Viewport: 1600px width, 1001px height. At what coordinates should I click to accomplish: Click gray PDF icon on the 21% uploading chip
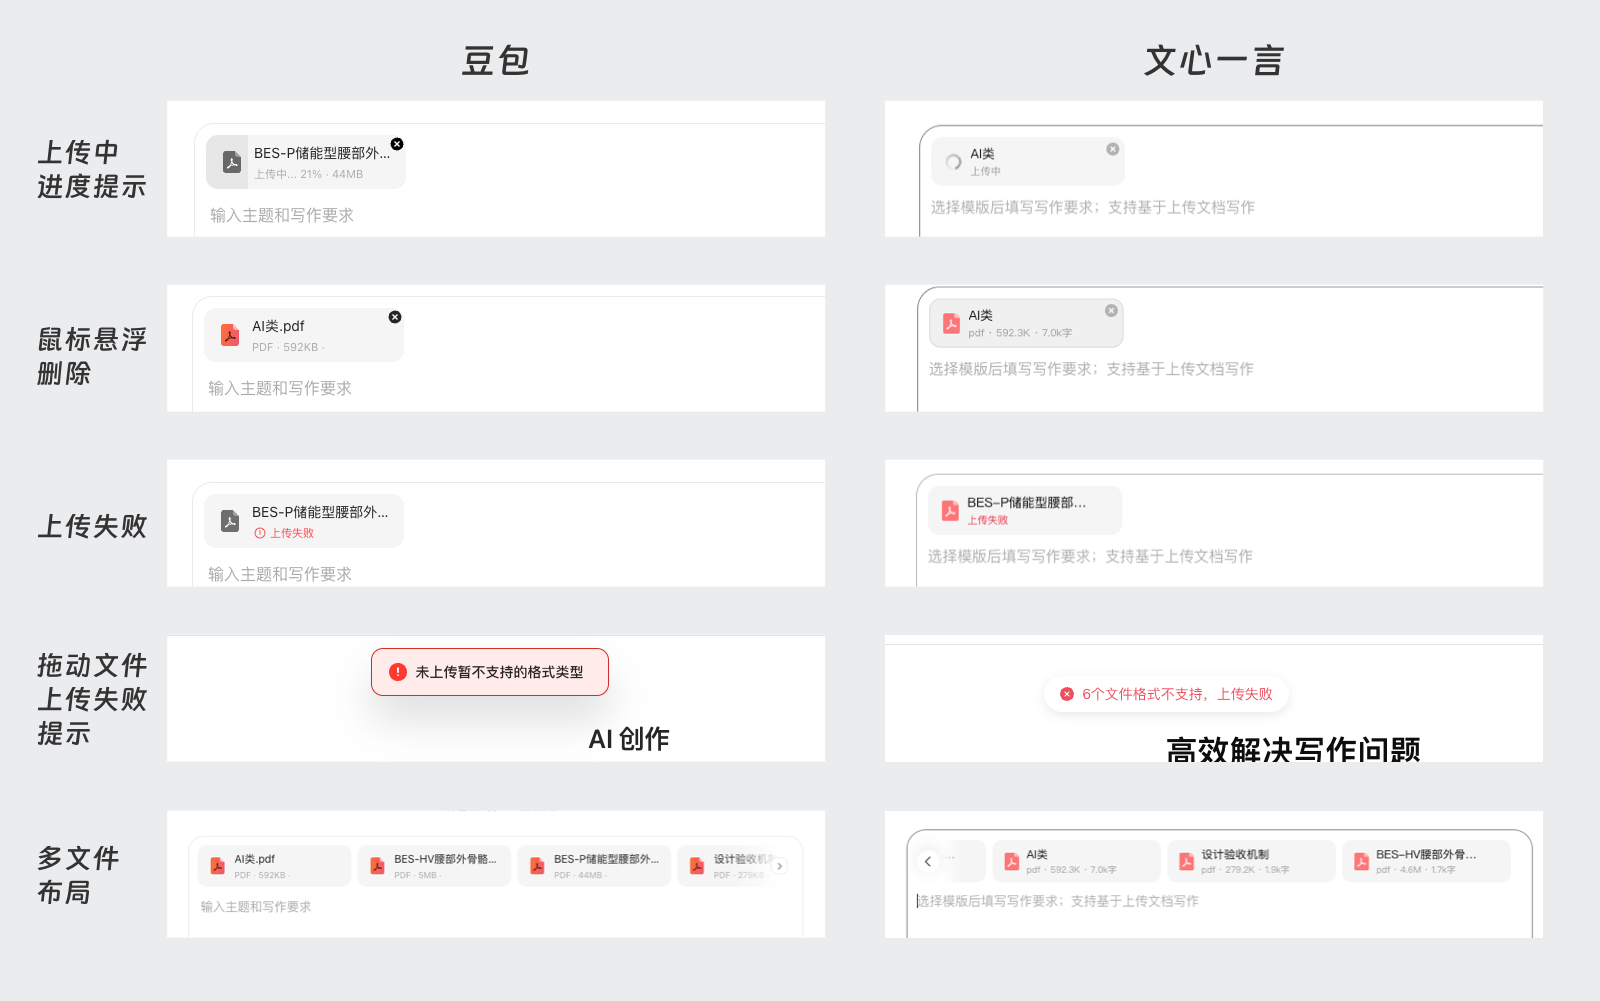point(232,162)
